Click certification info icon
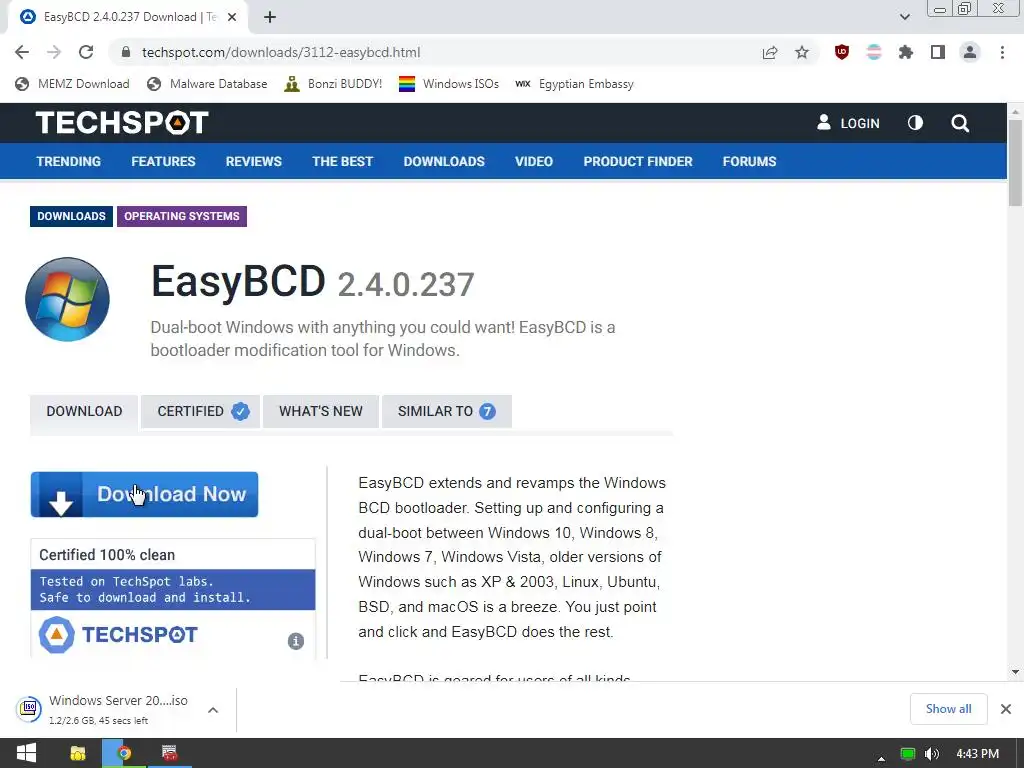 coord(296,641)
